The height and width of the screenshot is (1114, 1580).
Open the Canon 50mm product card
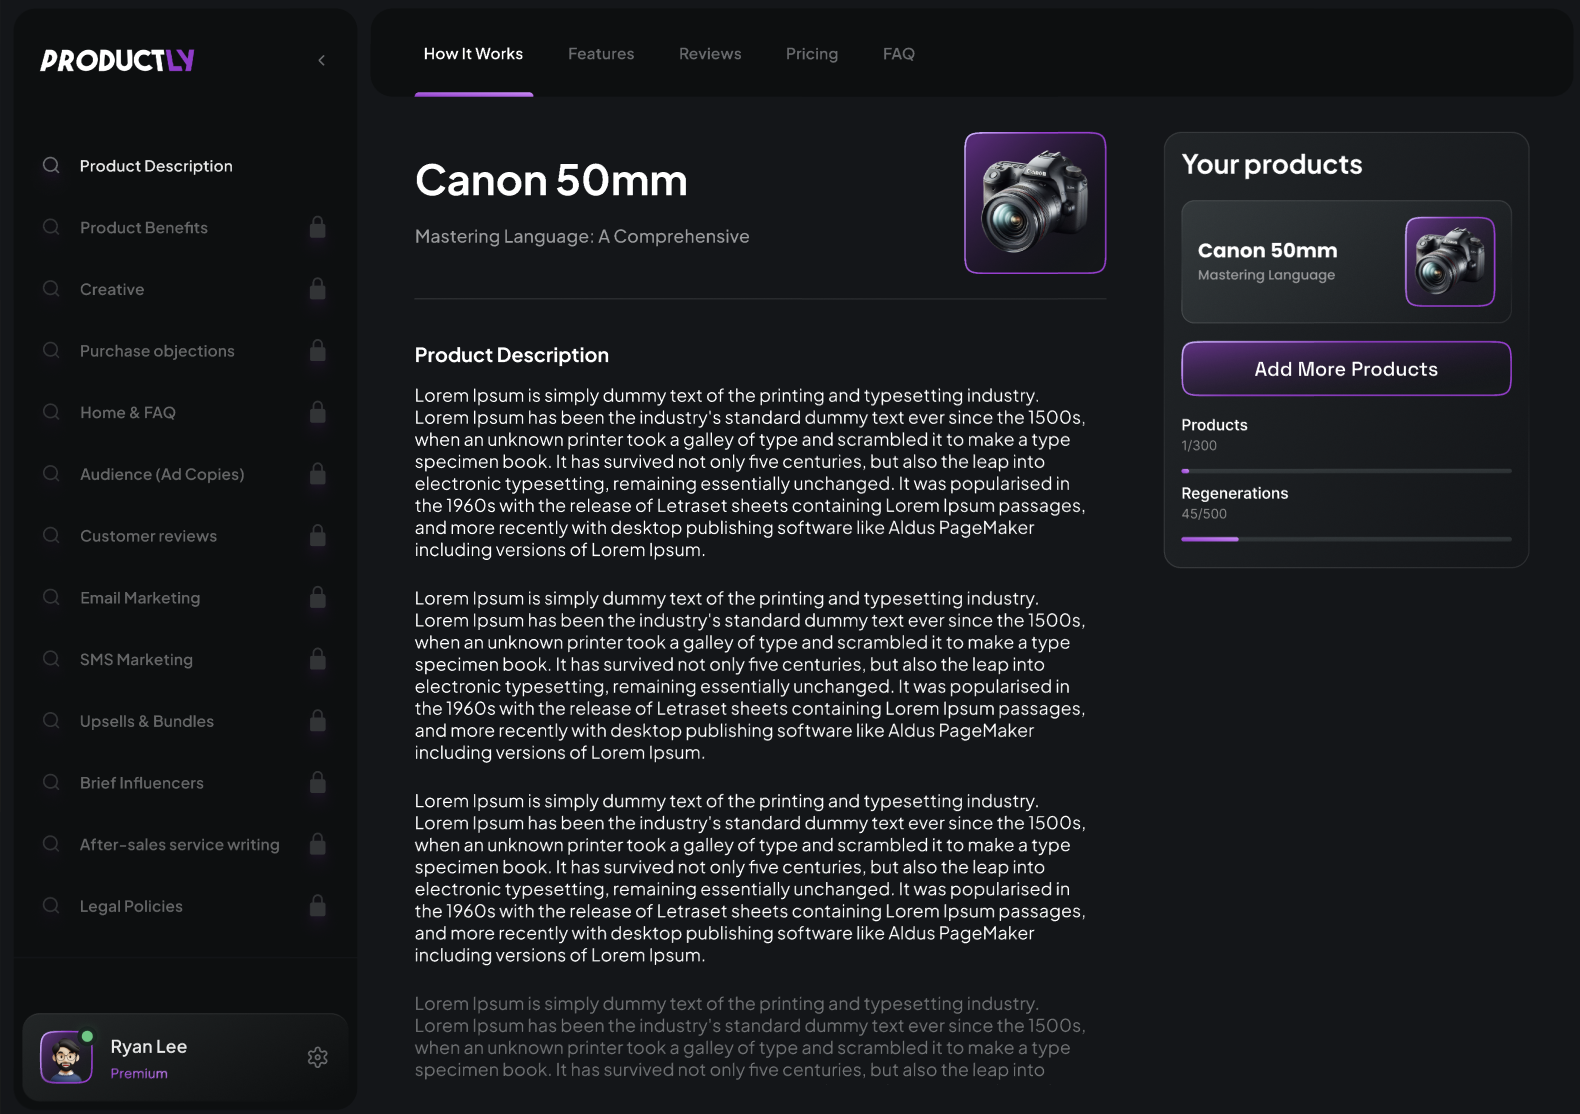pyautogui.click(x=1346, y=262)
